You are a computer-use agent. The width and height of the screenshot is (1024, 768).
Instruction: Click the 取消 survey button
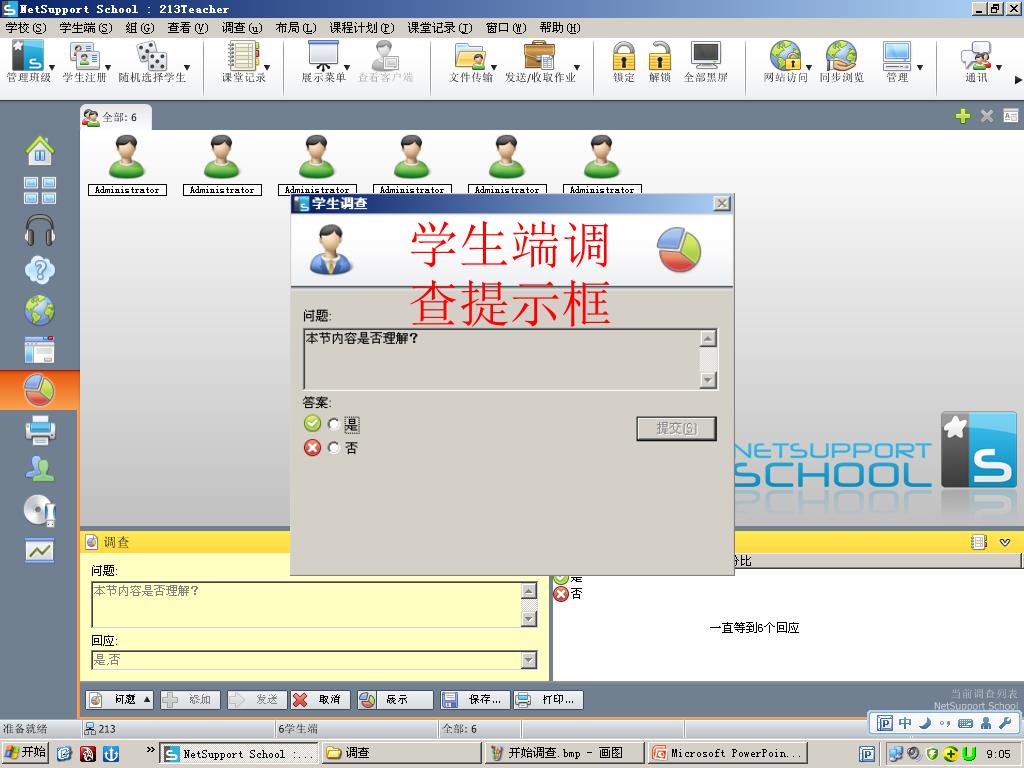point(321,699)
